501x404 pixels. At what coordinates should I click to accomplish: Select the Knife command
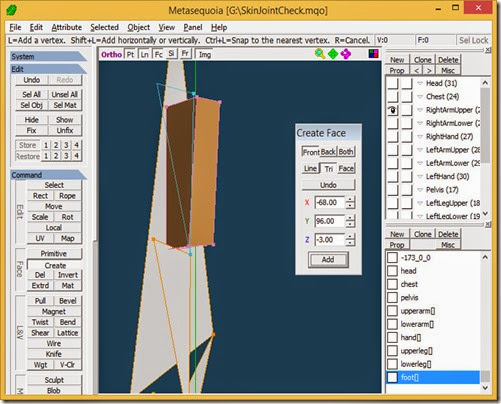[x=54, y=354]
